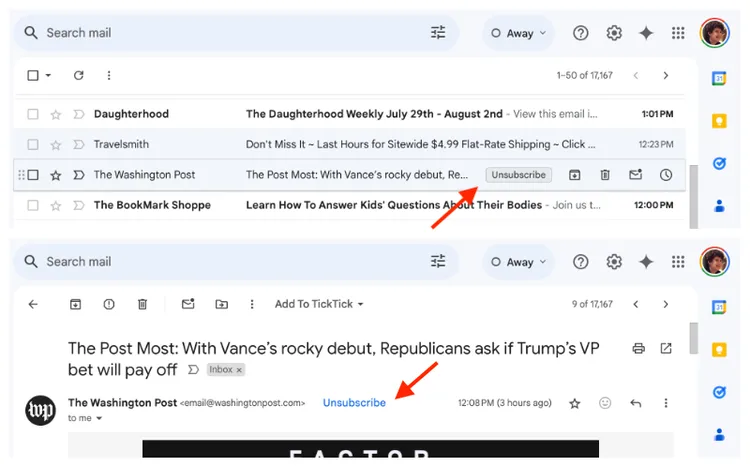Go back to inbox with the back arrow
The image size is (750, 467).
pyautogui.click(x=33, y=304)
